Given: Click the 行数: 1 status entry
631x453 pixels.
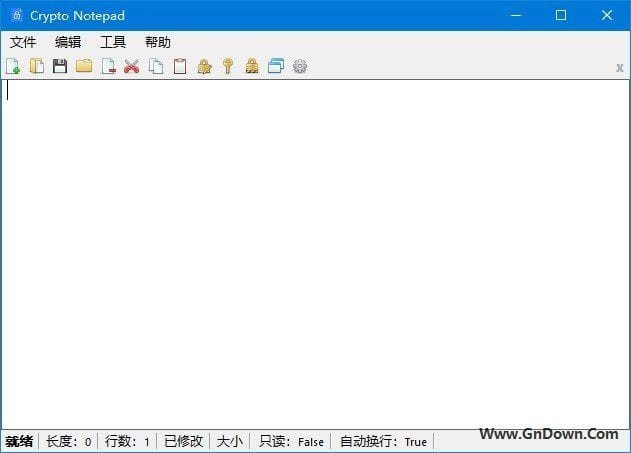Looking at the screenshot, I should [x=127, y=441].
